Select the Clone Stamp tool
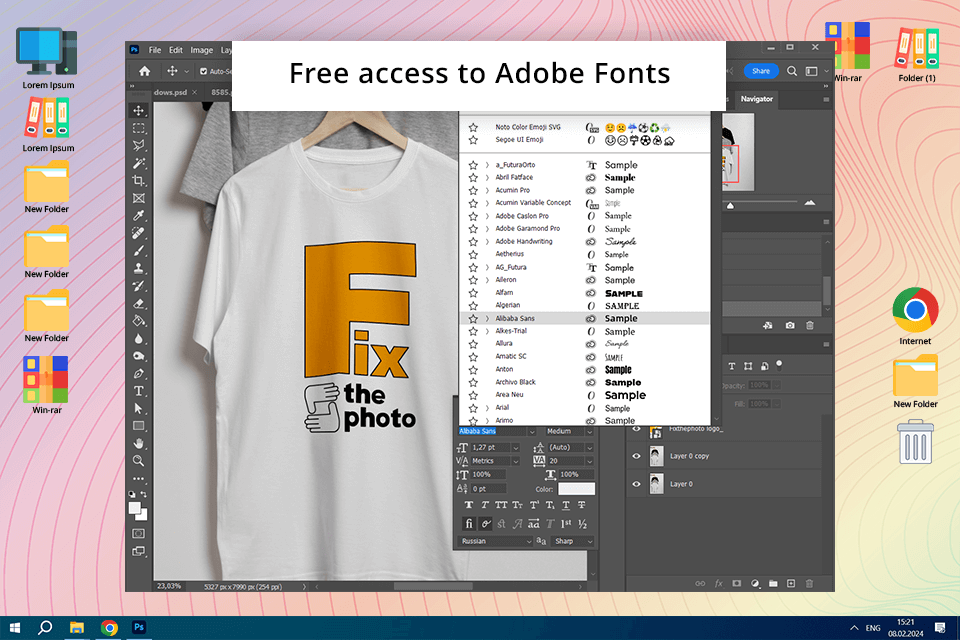 [139, 268]
